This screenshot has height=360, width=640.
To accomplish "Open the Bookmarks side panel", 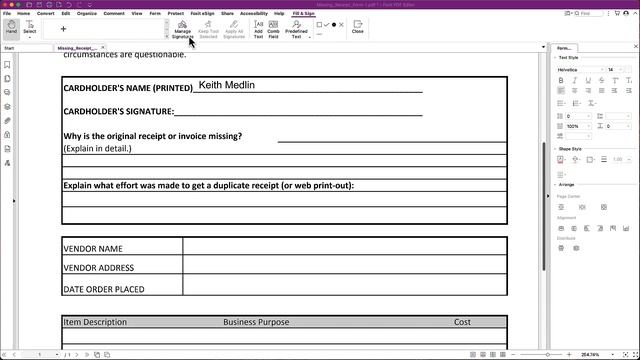I will coord(7,65).
